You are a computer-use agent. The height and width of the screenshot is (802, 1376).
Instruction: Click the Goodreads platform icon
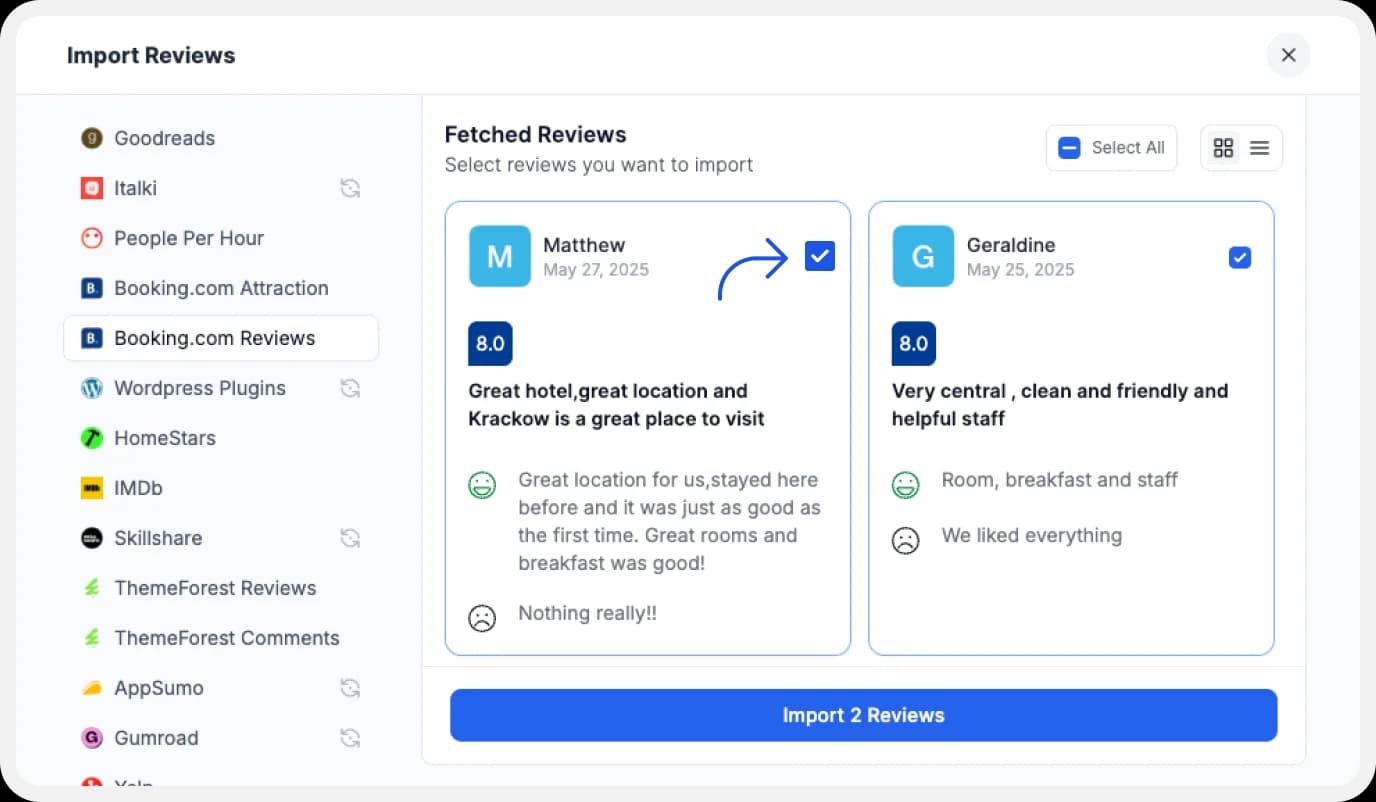click(x=91, y=138)
